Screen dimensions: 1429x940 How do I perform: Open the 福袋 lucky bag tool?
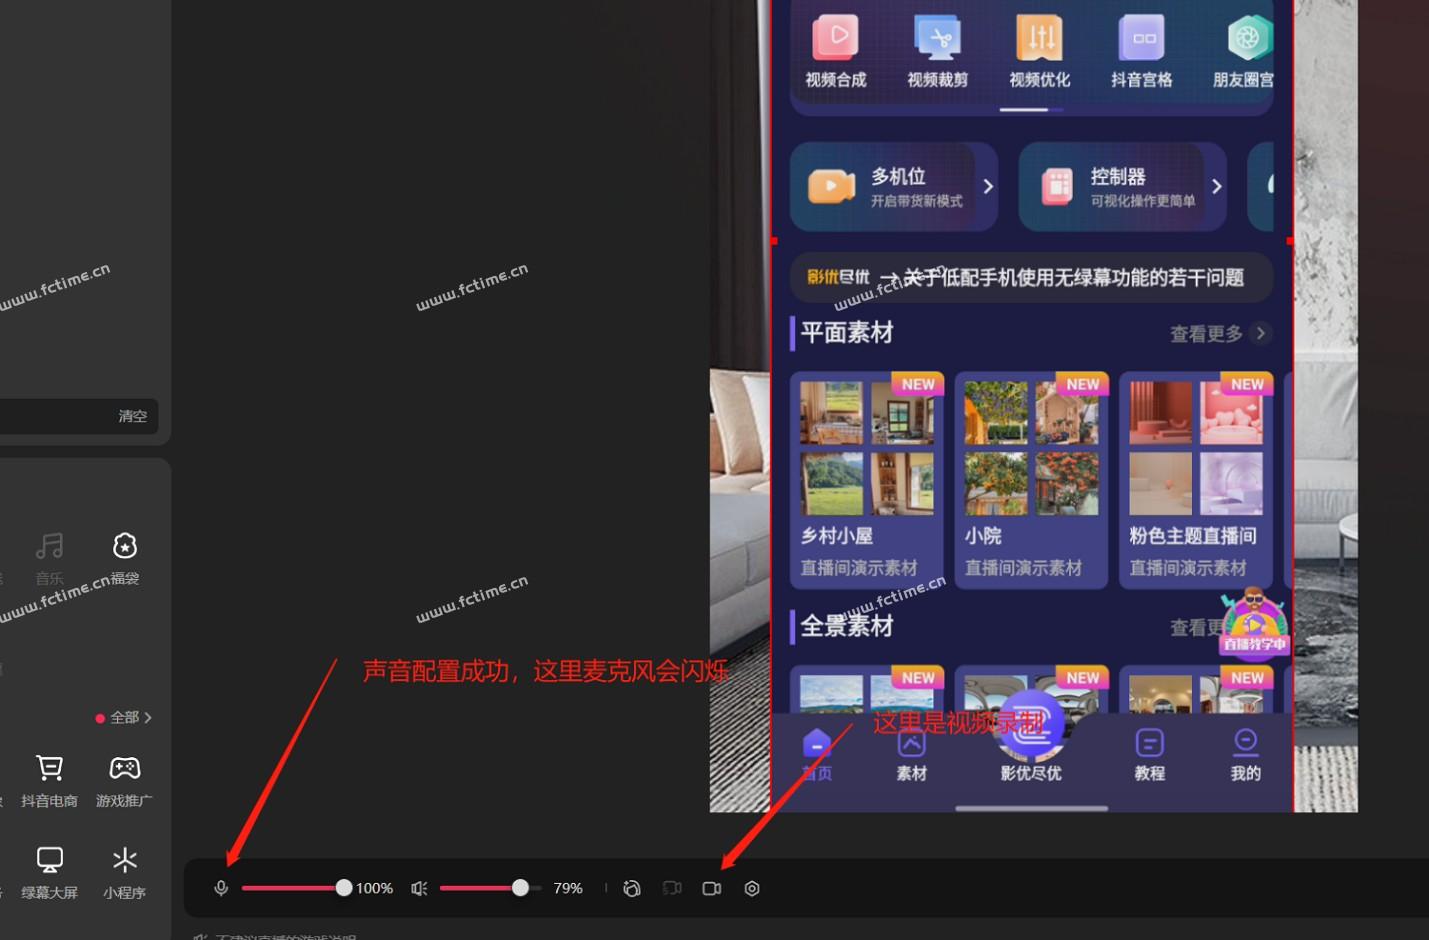point(125,558)
